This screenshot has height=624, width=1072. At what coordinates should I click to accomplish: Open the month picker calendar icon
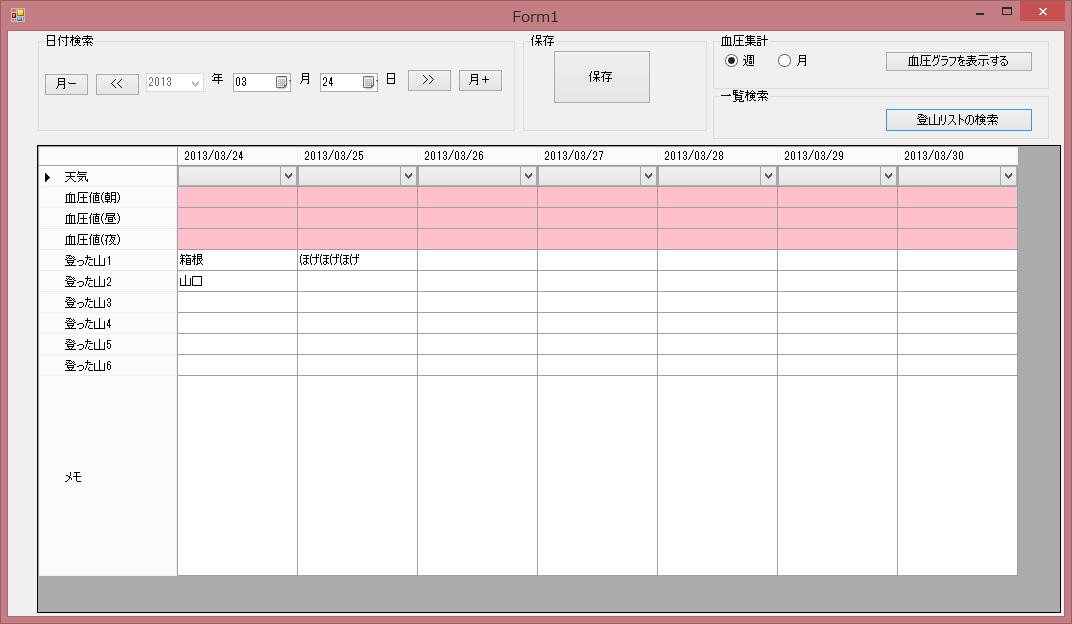click(x=281, y=82)
